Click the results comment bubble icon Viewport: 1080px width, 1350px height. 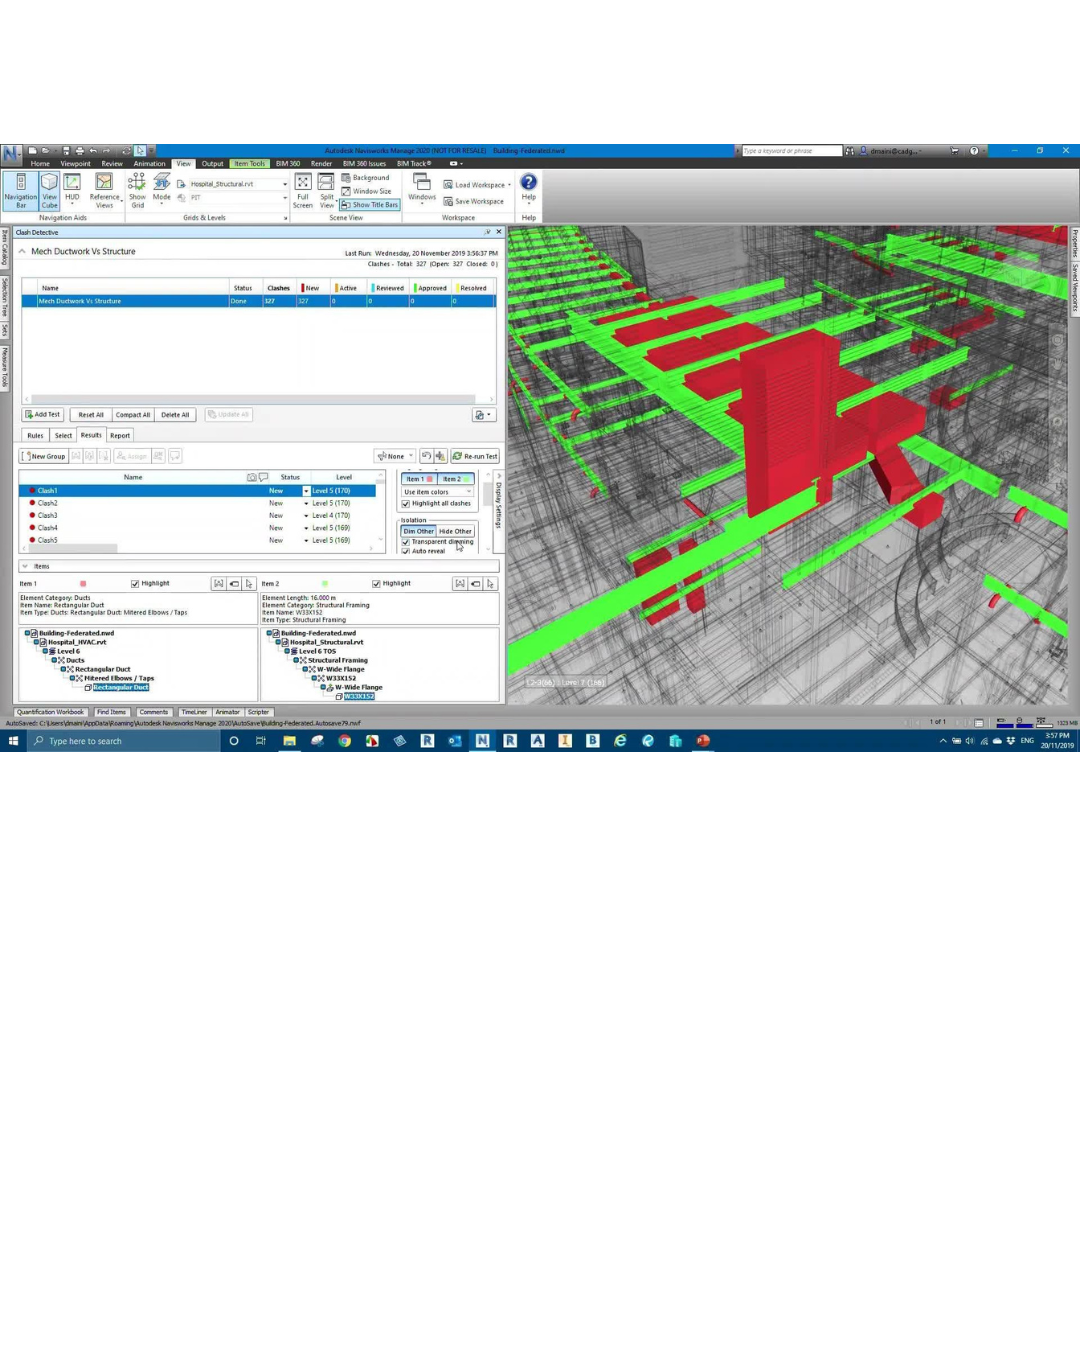coord(175,456)
